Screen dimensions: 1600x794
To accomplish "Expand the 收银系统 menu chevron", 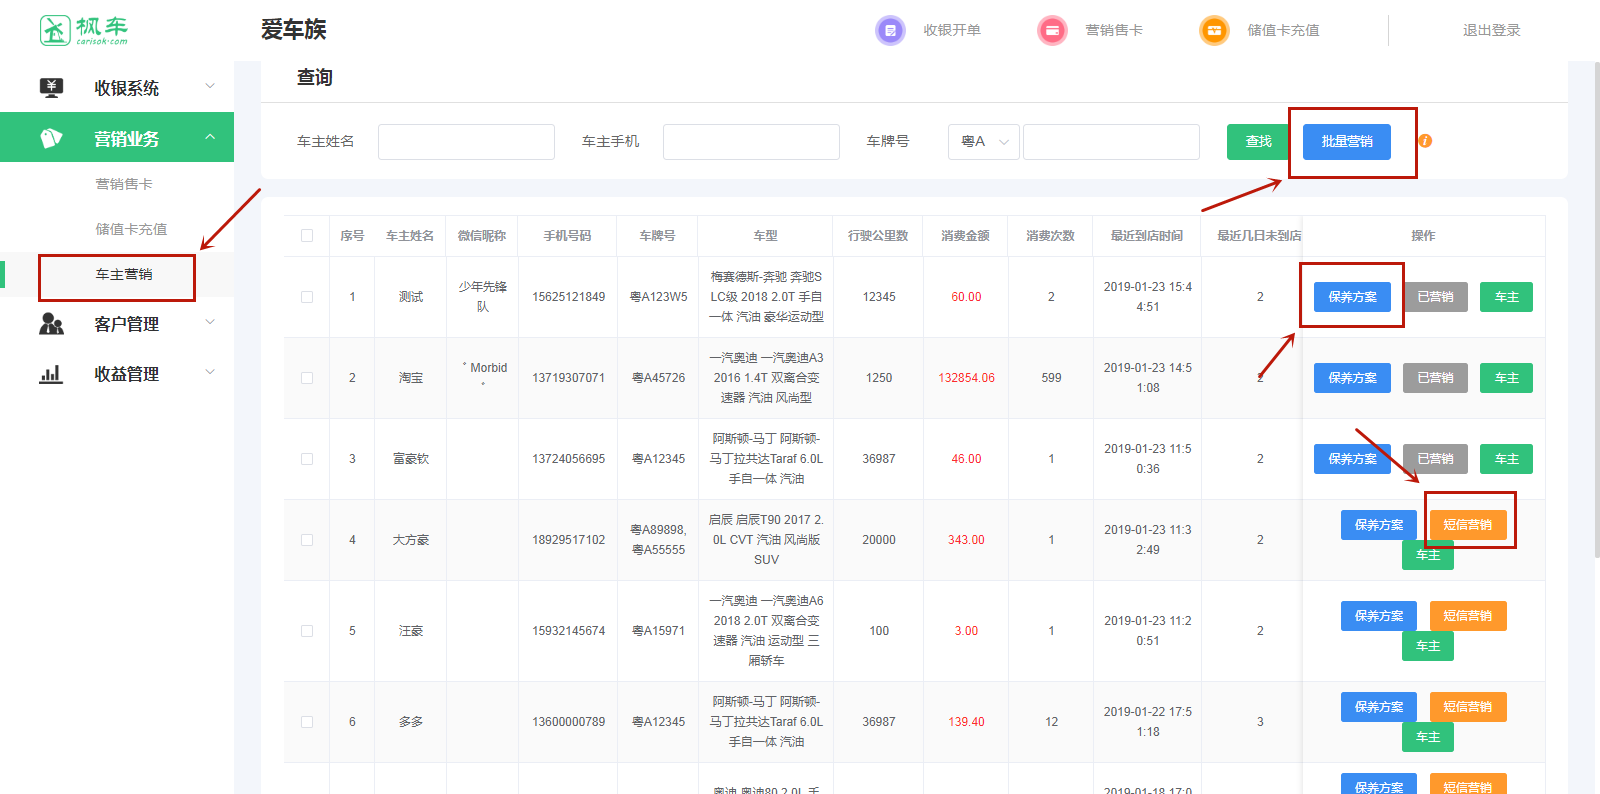I will [x=210, y=87].
